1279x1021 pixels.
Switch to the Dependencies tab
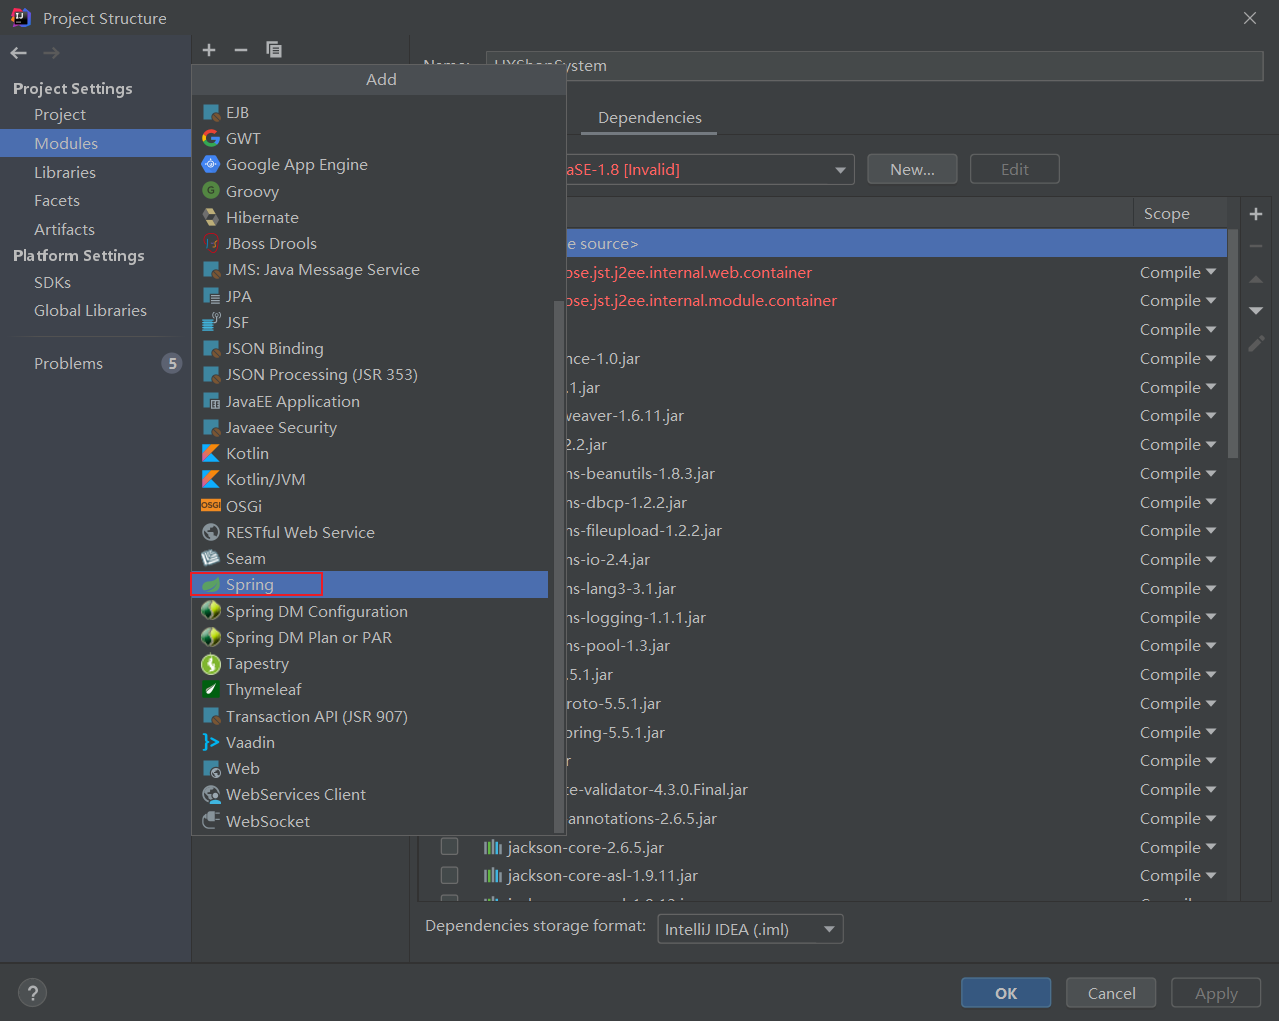650,117
